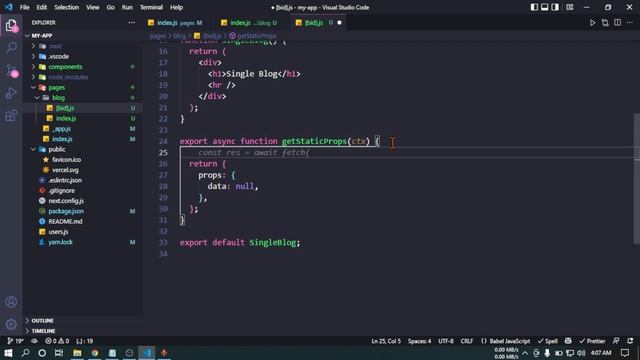Open the Explorer view in activity bar
Image resolution: width=640 pixels, height=360 pixels.
click(x=11, y=26)
